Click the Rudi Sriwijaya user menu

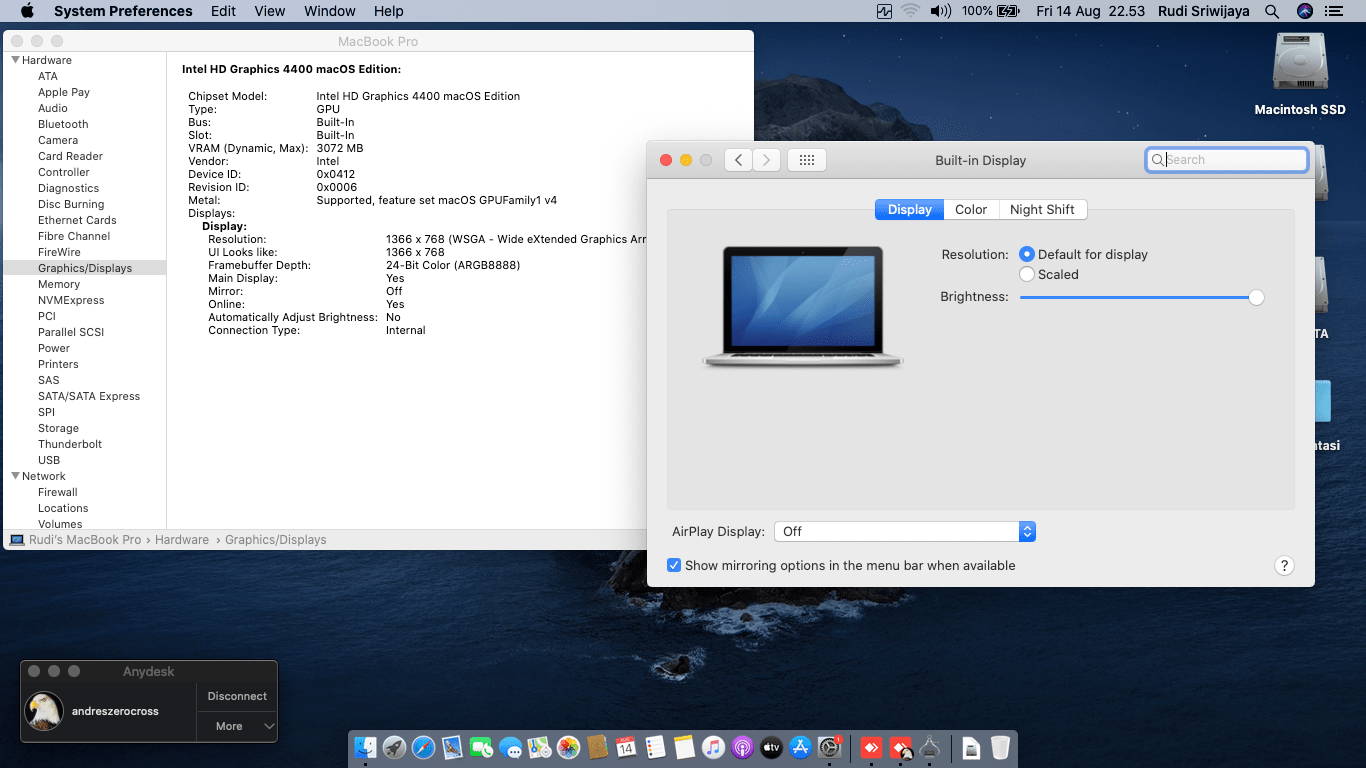(x=1203, y=11)
